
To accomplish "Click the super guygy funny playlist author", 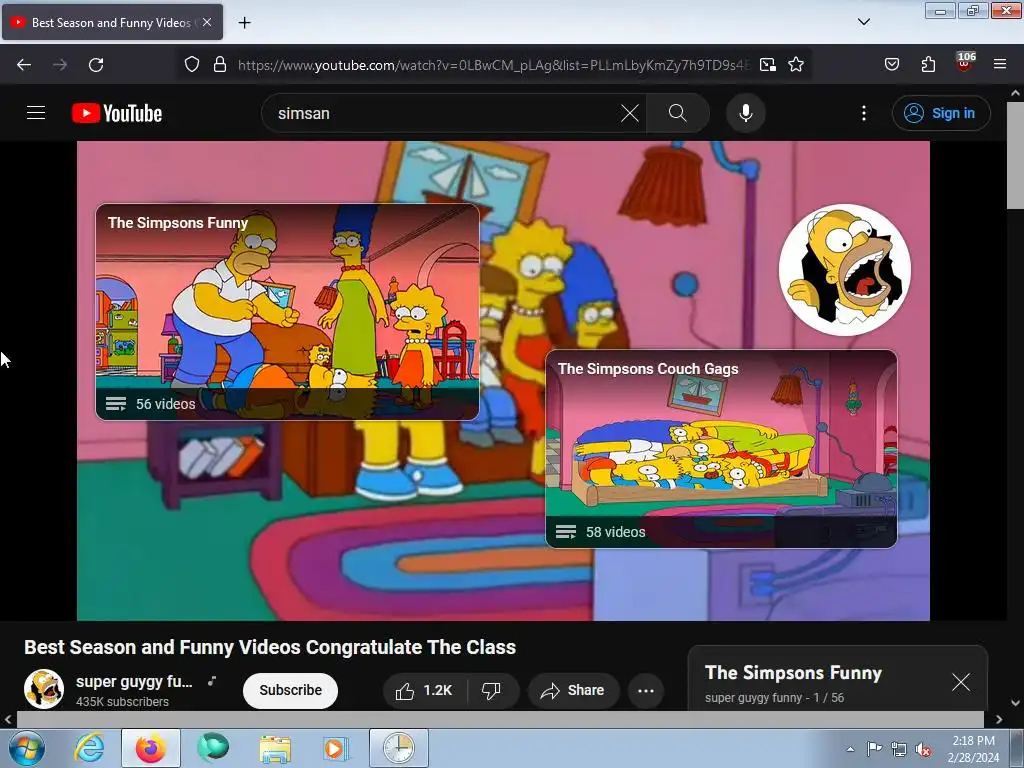I will pos(754,697).
